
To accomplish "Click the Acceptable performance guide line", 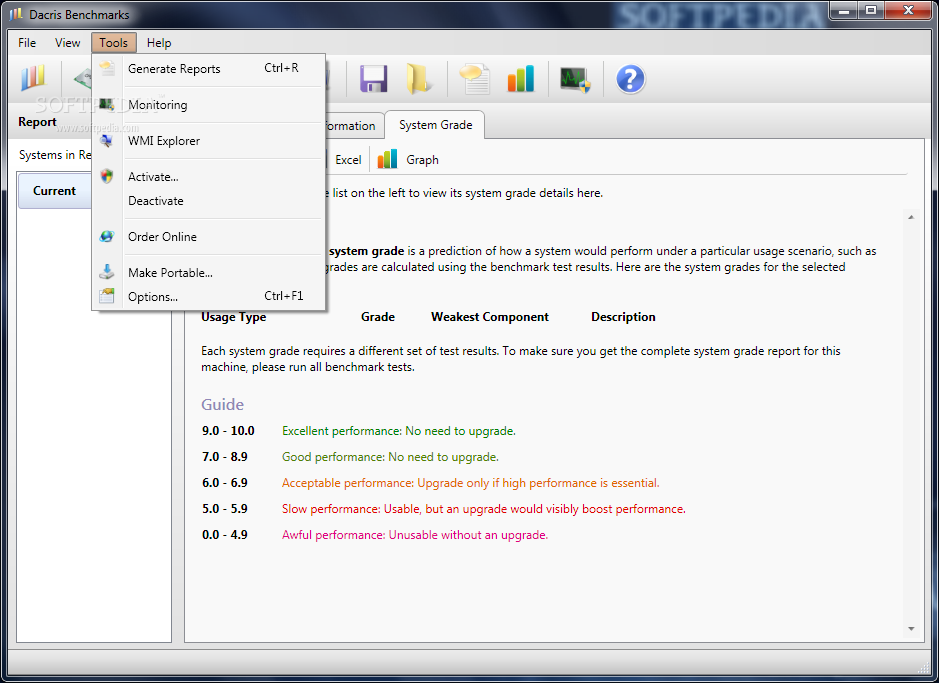I will 470,482.
